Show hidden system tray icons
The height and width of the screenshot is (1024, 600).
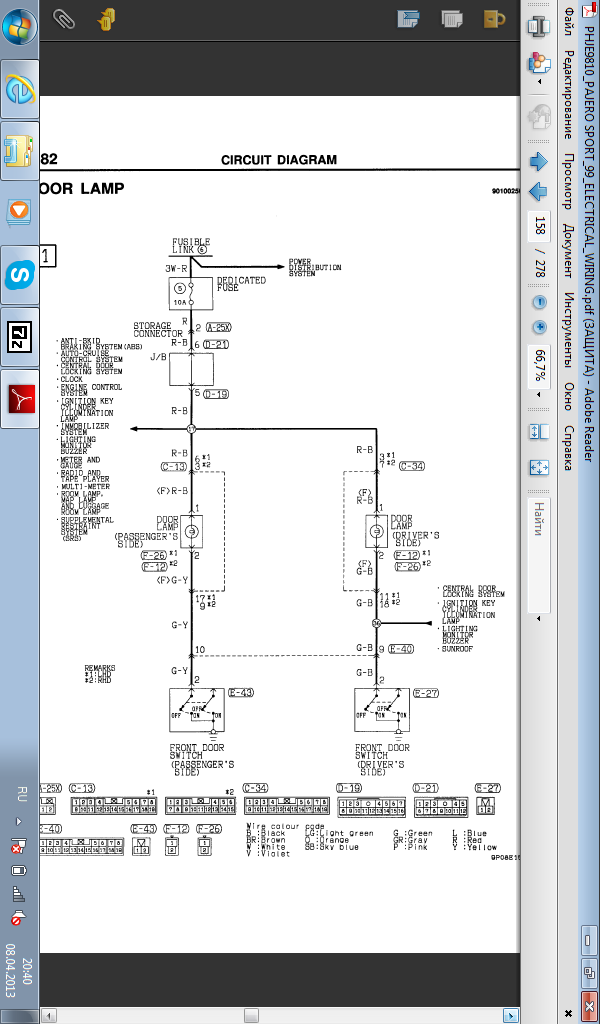point(18,820)
